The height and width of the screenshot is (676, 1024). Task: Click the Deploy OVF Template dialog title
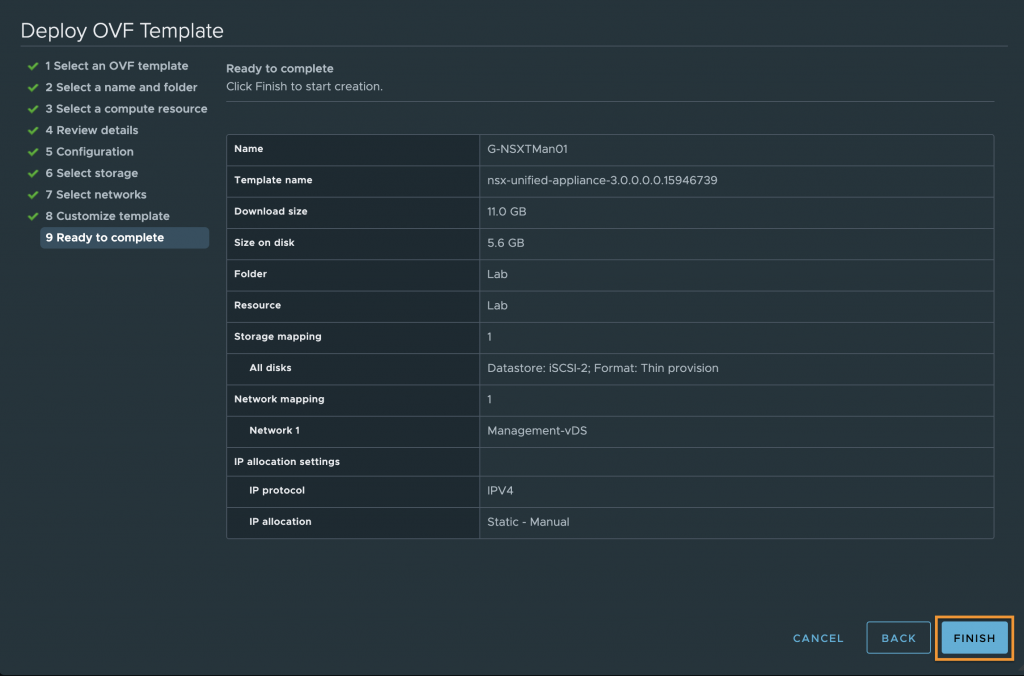pyautogui.click(x=122, y=31)
